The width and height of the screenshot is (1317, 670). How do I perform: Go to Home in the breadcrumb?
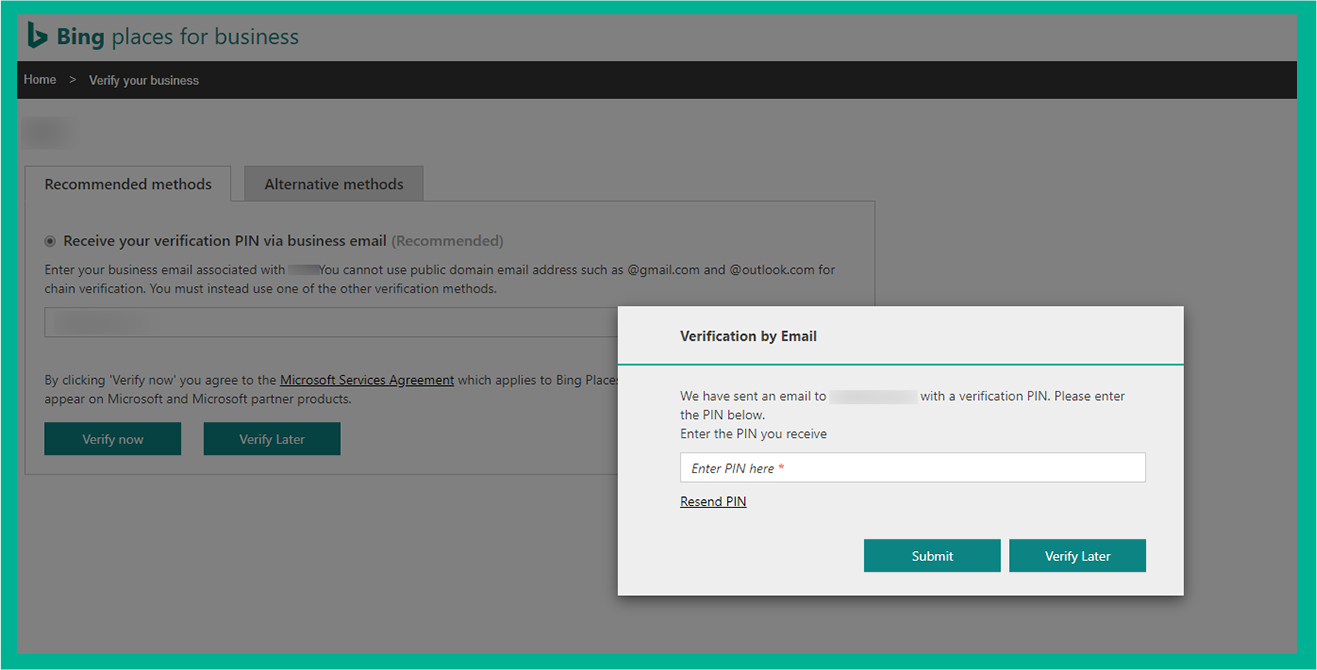coord(40,80)
